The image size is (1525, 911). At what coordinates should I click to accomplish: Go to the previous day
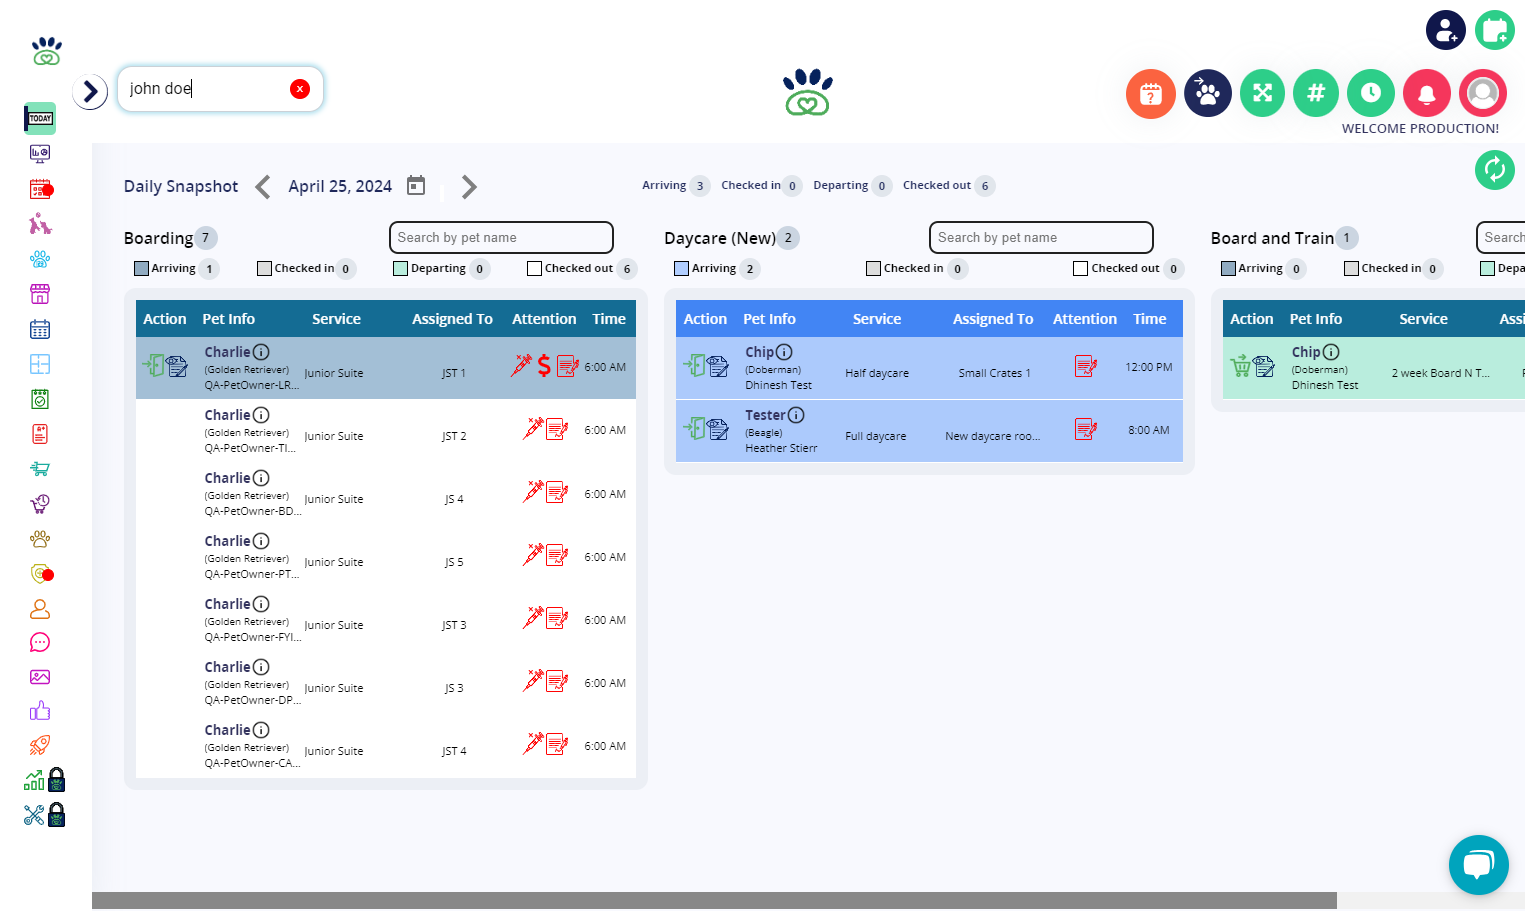pyautogui.click(x=263, y=187)
